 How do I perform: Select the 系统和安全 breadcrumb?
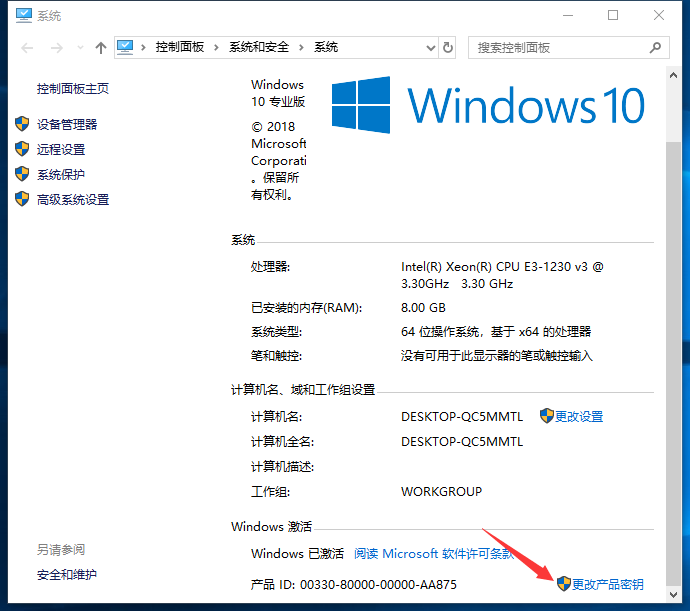259,47
